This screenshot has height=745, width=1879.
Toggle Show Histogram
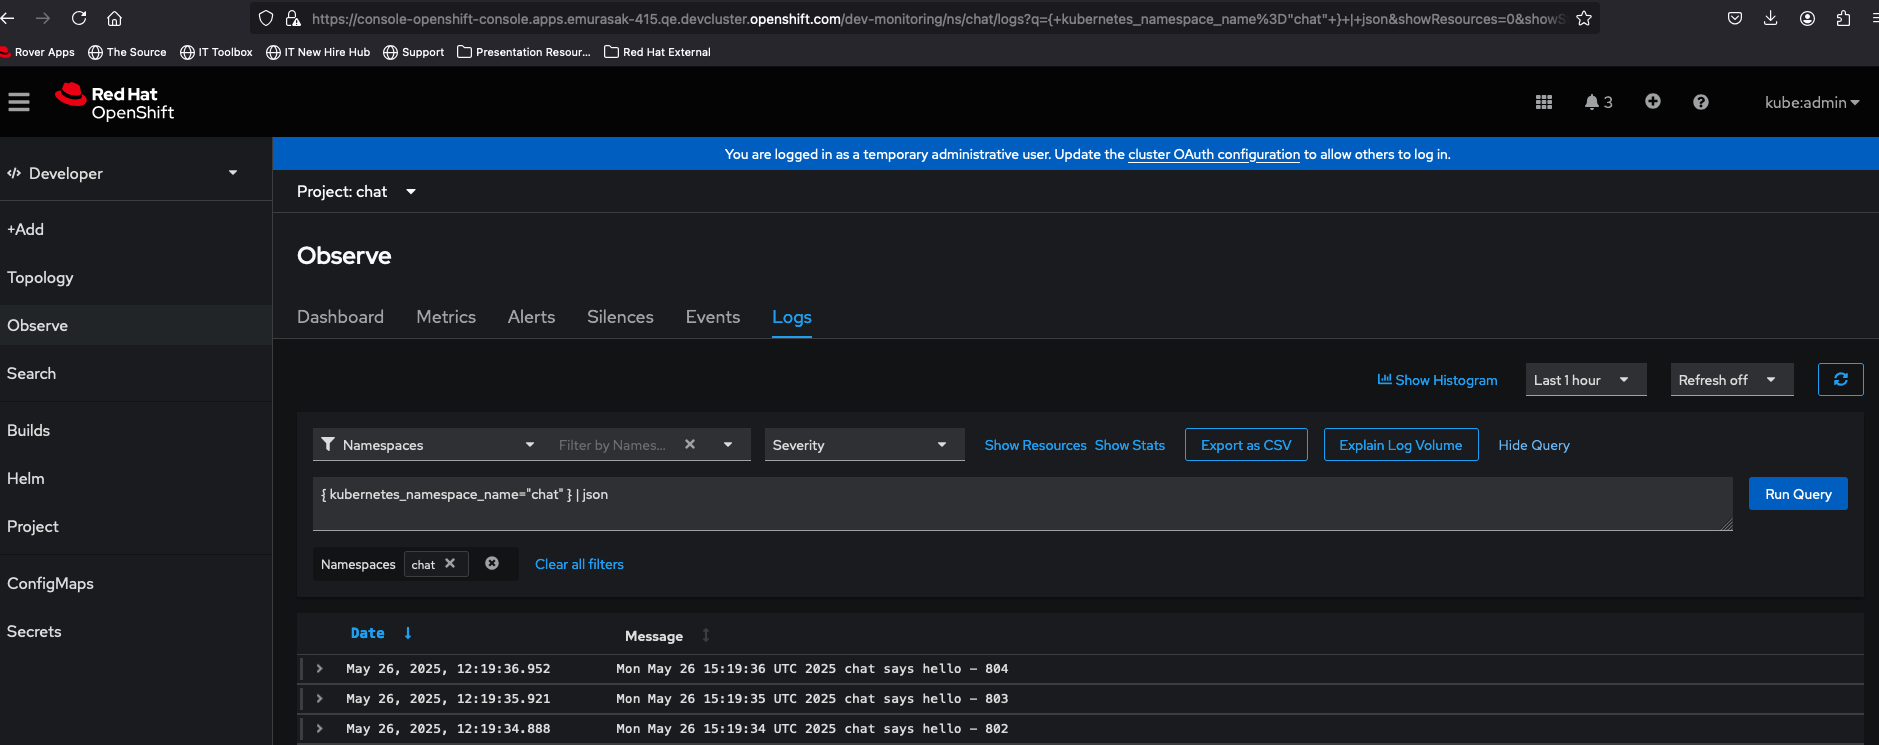[1437, 380]
